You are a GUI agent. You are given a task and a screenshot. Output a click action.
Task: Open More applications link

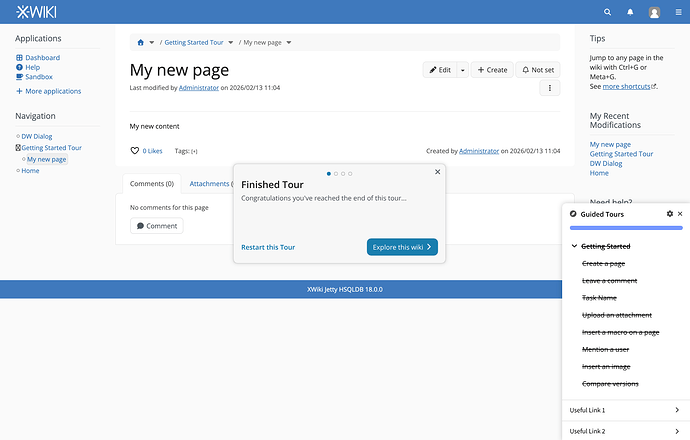tap(53, 91)
